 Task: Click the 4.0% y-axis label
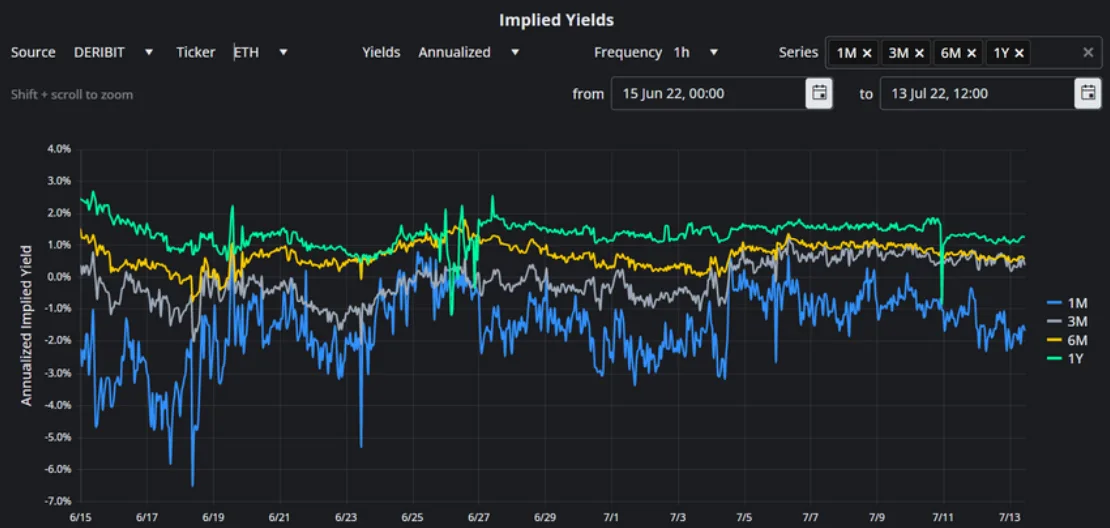tap(59, 149)
